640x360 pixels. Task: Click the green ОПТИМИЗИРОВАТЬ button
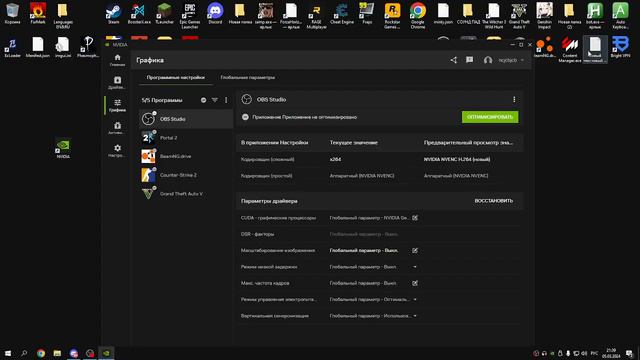[490, 117]
